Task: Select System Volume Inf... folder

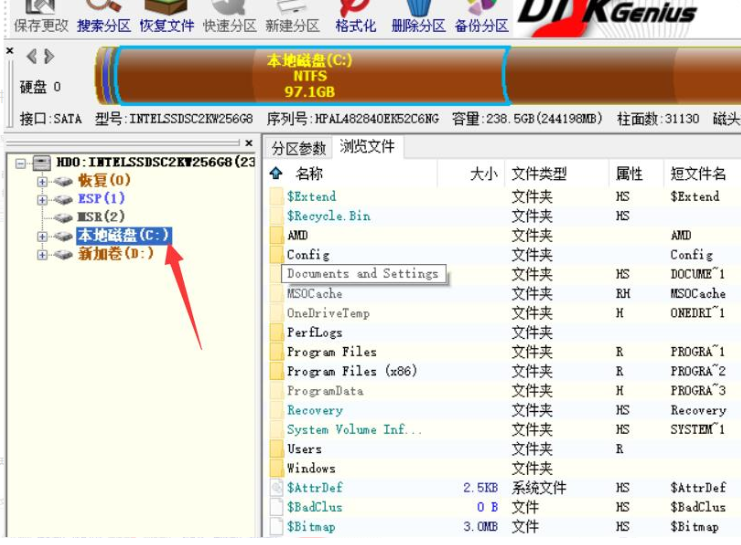Action: (354, 429)
